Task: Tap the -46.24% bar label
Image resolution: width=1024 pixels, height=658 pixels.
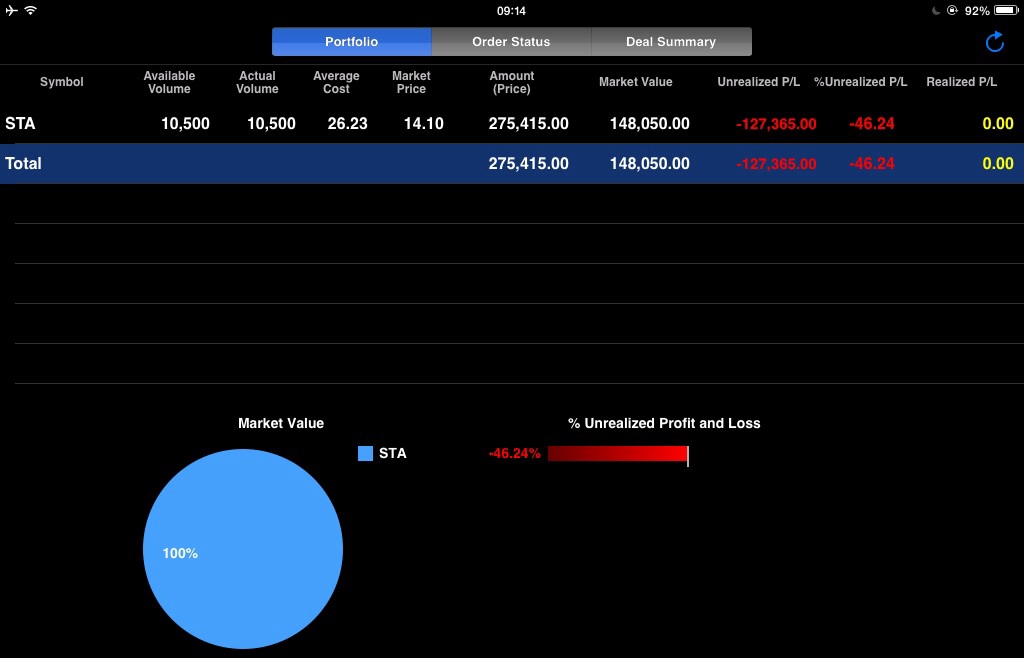Action: 515,454
